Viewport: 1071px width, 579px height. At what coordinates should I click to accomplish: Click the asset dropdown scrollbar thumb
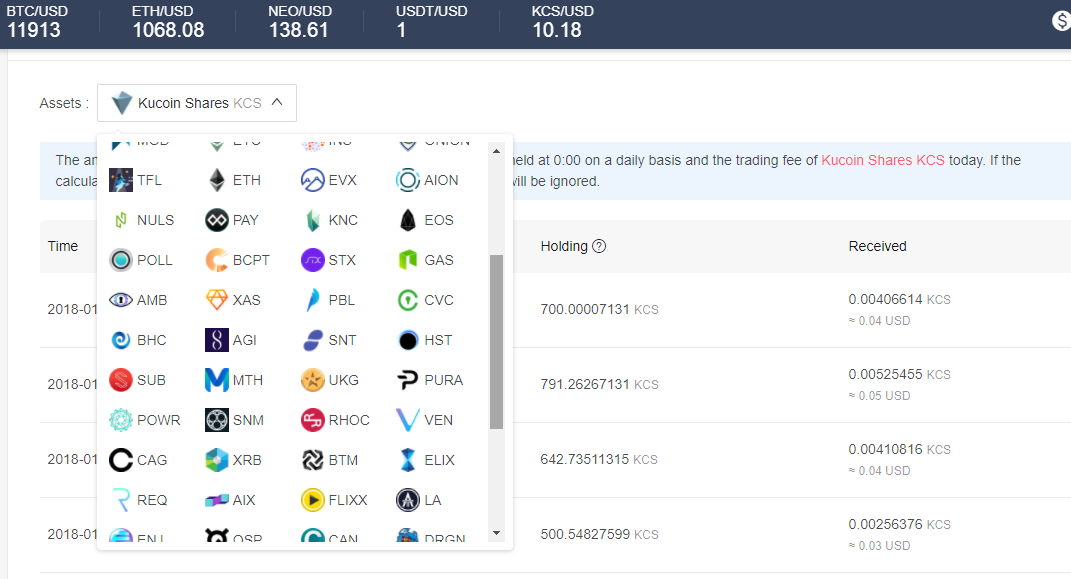pos(497,342)
